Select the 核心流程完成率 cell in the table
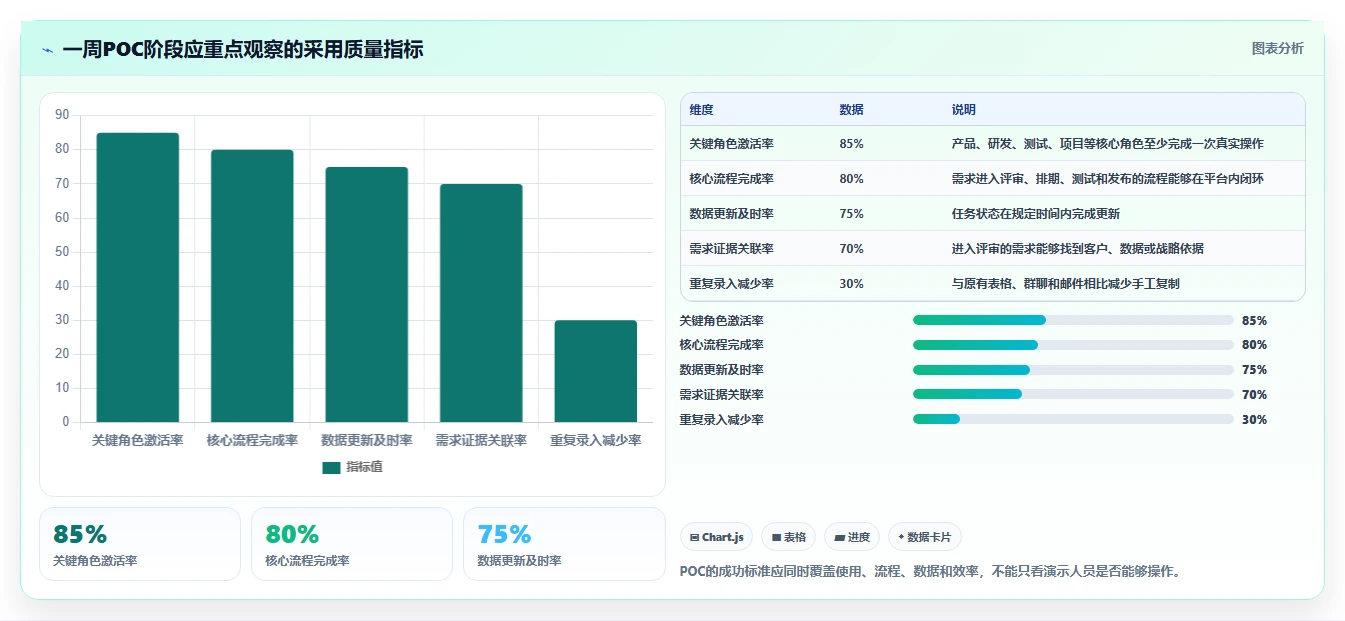This screenshot has width=1345, height=621. tap(731, 179)
